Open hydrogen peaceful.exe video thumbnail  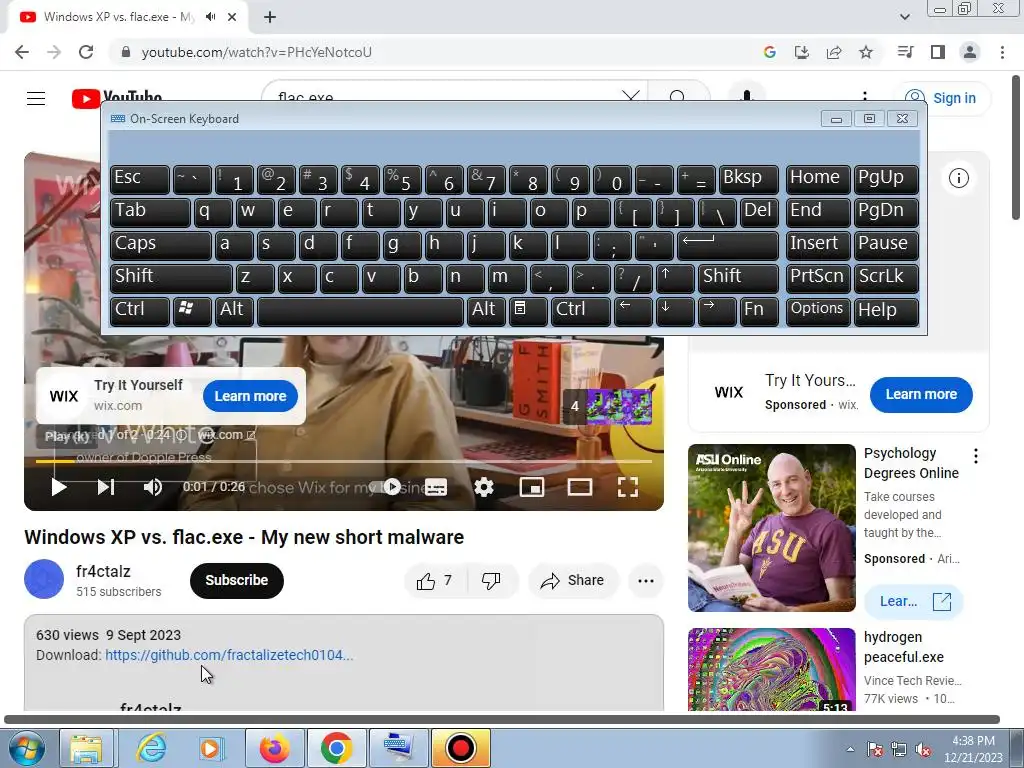[x=771, y=669]
